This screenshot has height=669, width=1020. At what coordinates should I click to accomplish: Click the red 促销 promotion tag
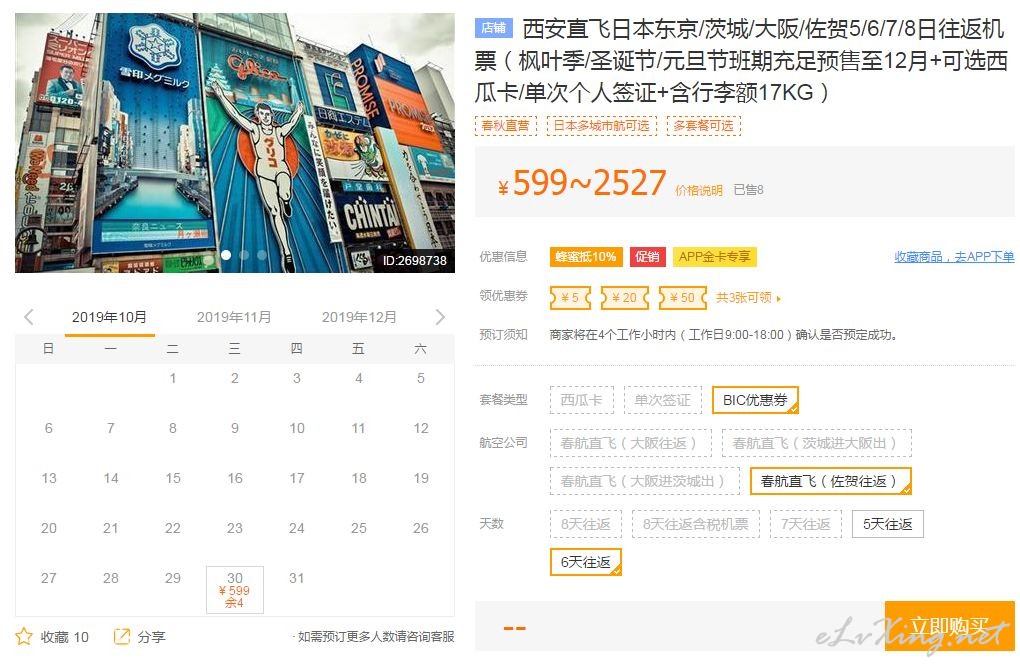click(x=647, y=256)
